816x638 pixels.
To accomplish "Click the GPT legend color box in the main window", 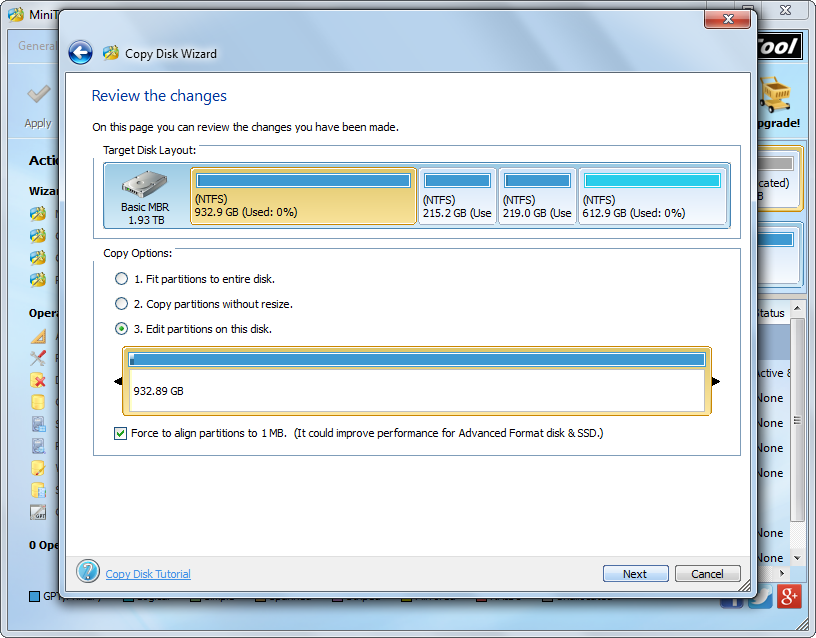I will point(34,596).
